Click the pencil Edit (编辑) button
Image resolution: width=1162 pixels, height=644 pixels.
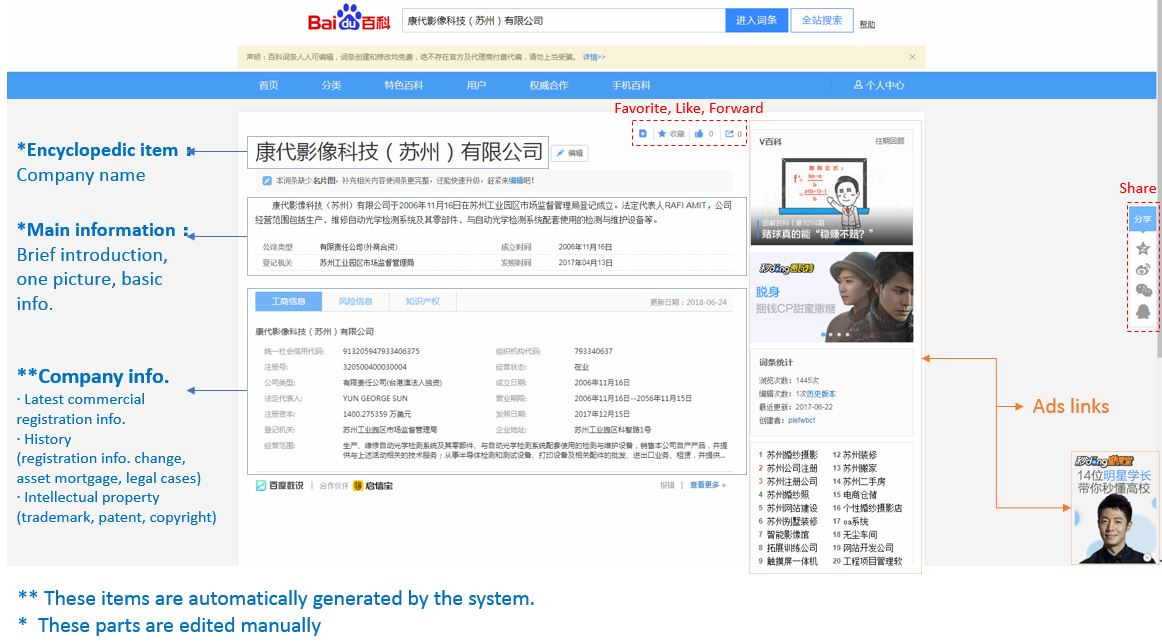[x=570, y=153]
